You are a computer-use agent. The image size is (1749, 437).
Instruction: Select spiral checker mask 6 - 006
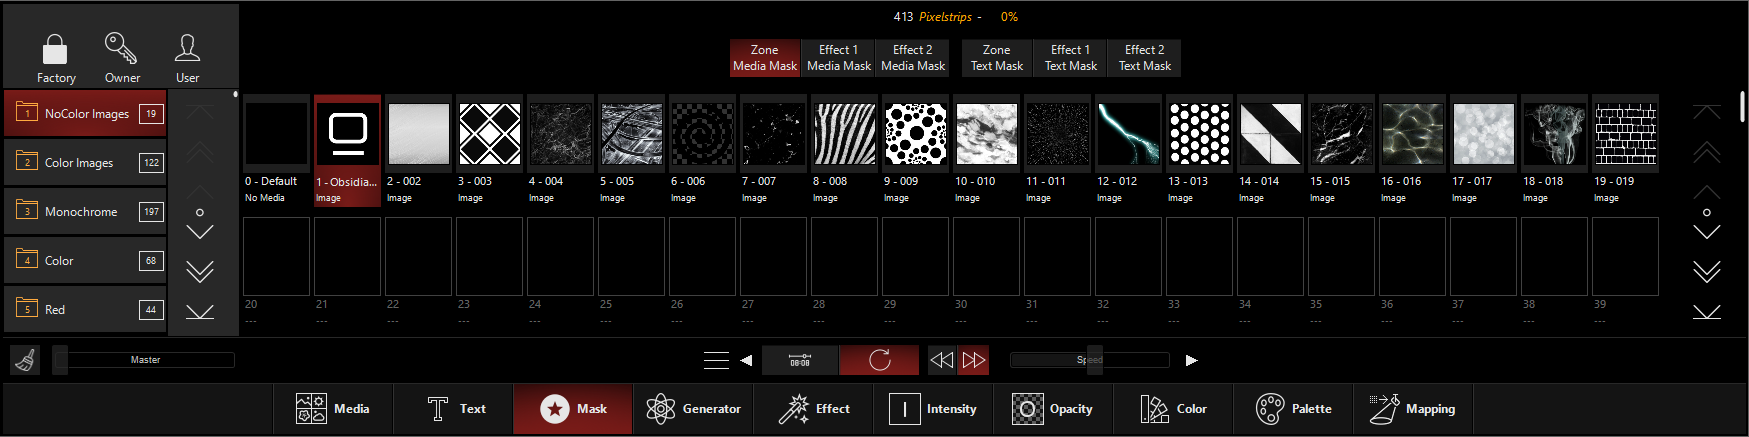pyautogui.click(x=703, y=150)
